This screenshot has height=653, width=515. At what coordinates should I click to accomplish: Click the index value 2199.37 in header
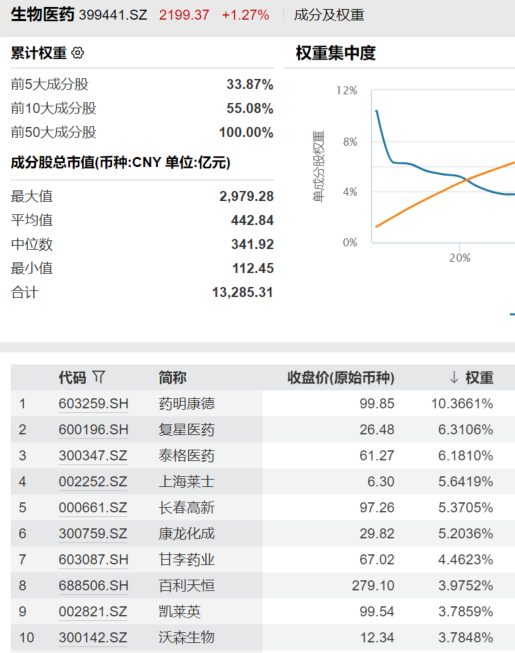(x=184, y=15)
